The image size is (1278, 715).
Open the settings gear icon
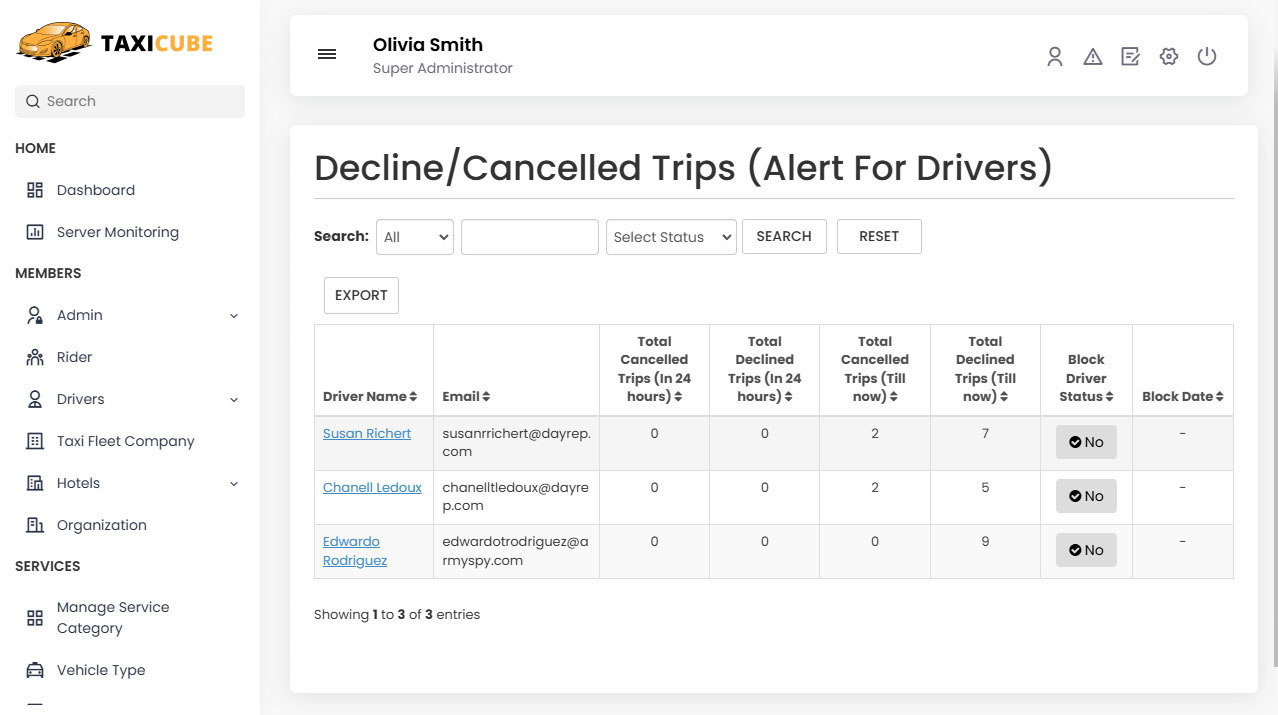tap(1168, 57)
